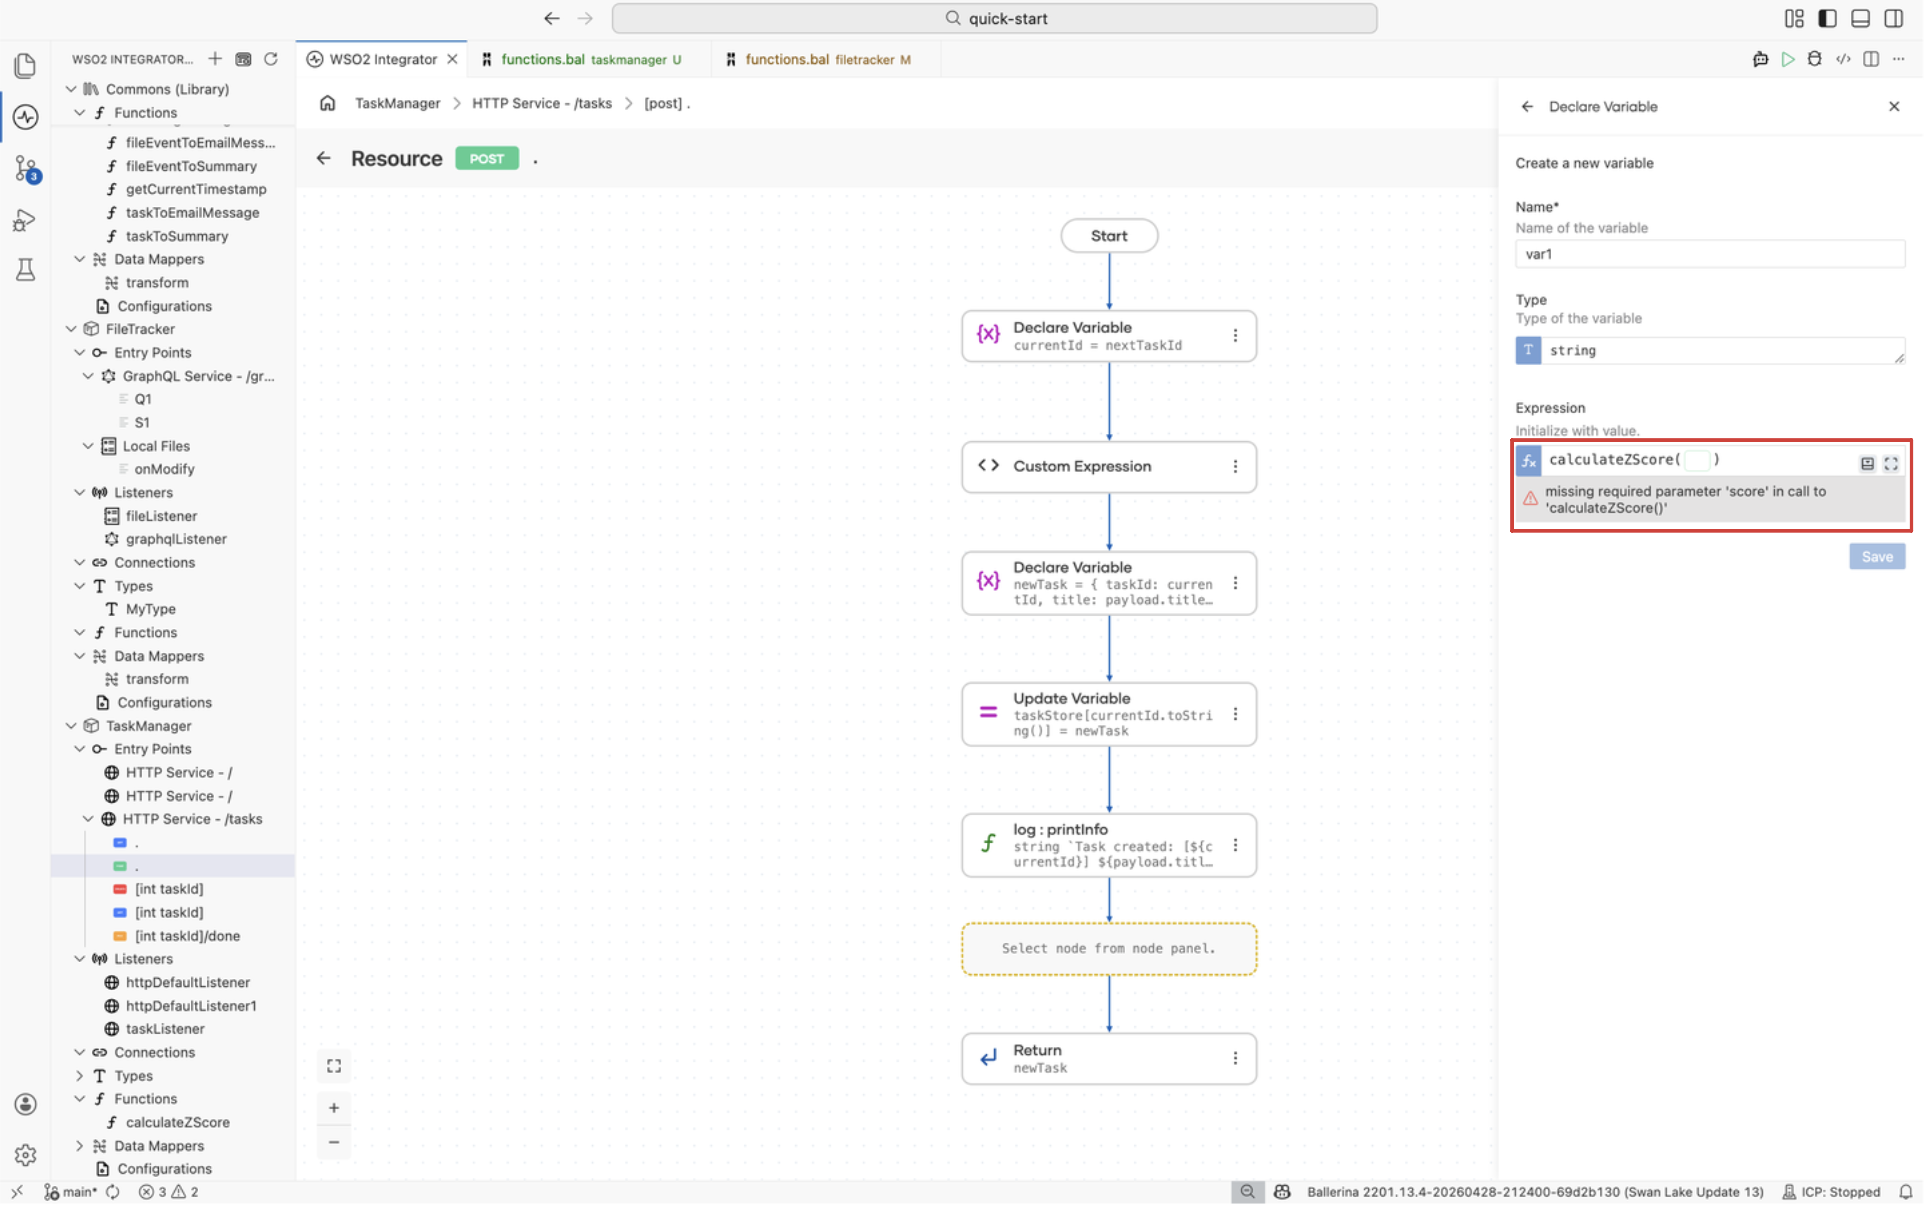The image size is (1930, 1220).
Task: Click ICP: Stopped status item
Action: [x=1831, y=1192]
